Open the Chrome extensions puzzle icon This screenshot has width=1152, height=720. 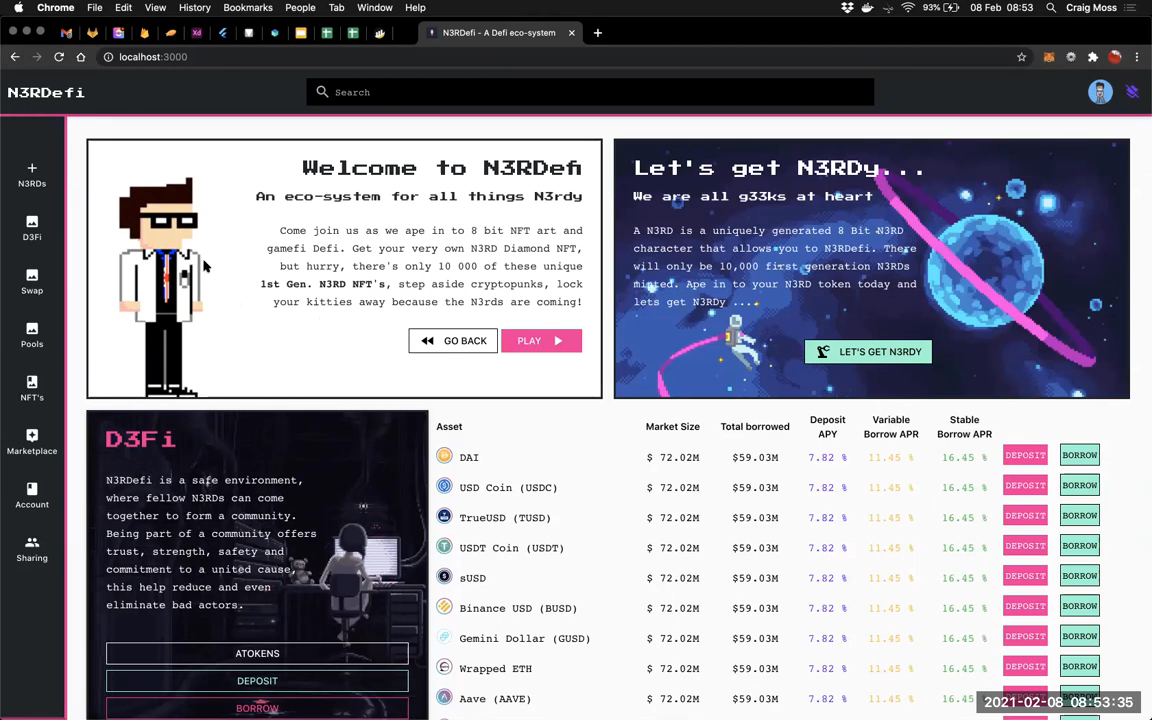pos(1092,57)
